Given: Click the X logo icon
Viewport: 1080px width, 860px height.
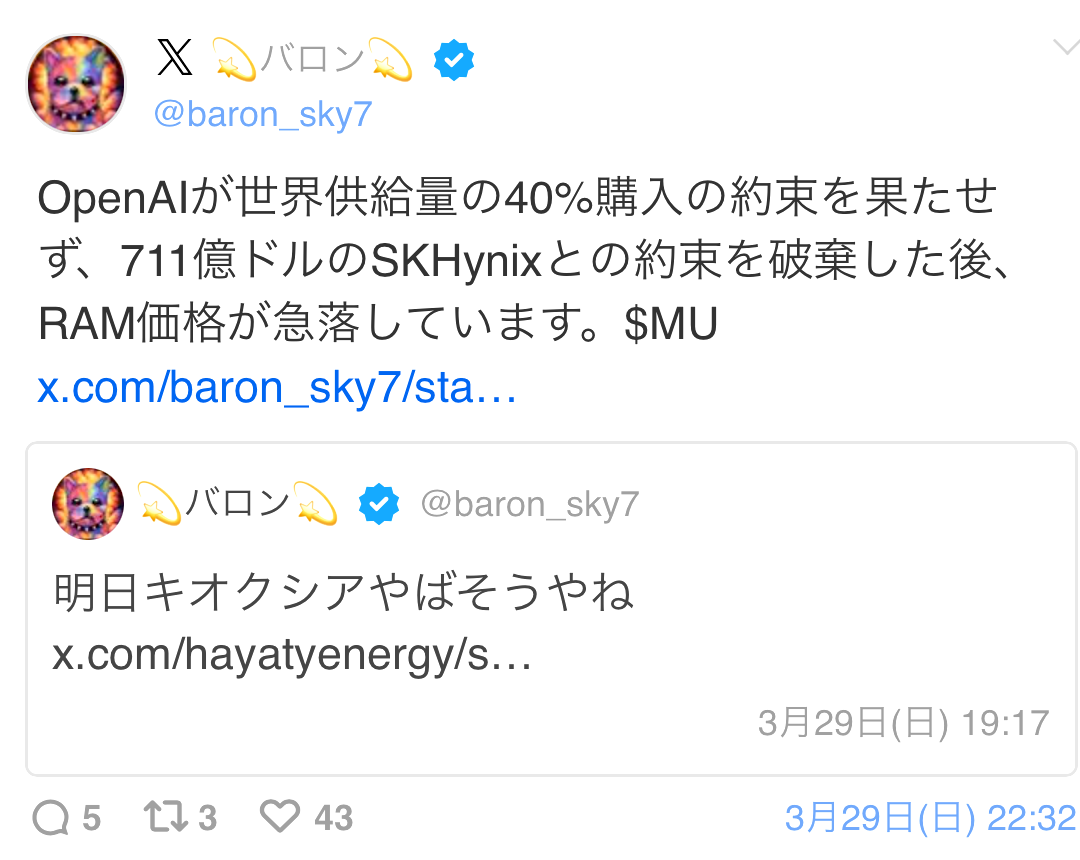Looking at the screenshot, I should tap(175, 57).
